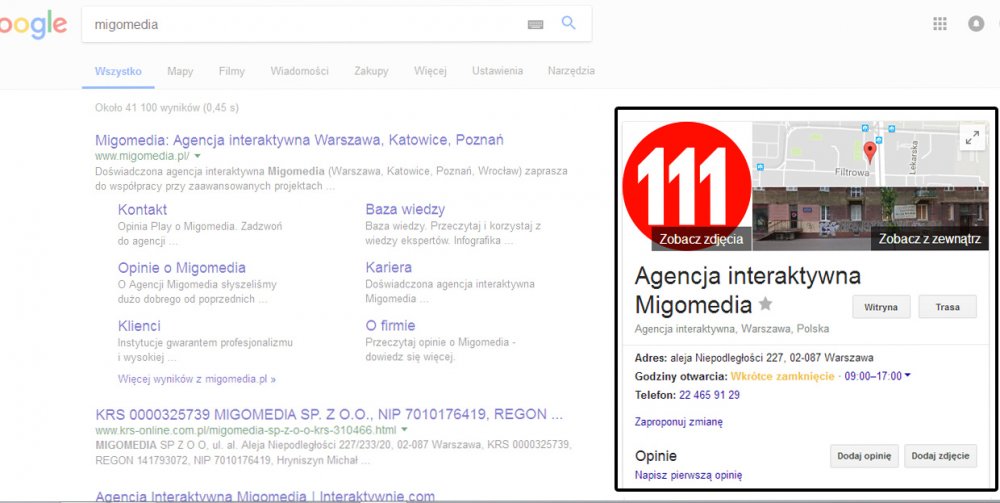Image resolution: width=1000 pixels, height=503 pixels.
Task: Click Więcej wyników z migomedia.pl link
Action: (x=197, y=379)
